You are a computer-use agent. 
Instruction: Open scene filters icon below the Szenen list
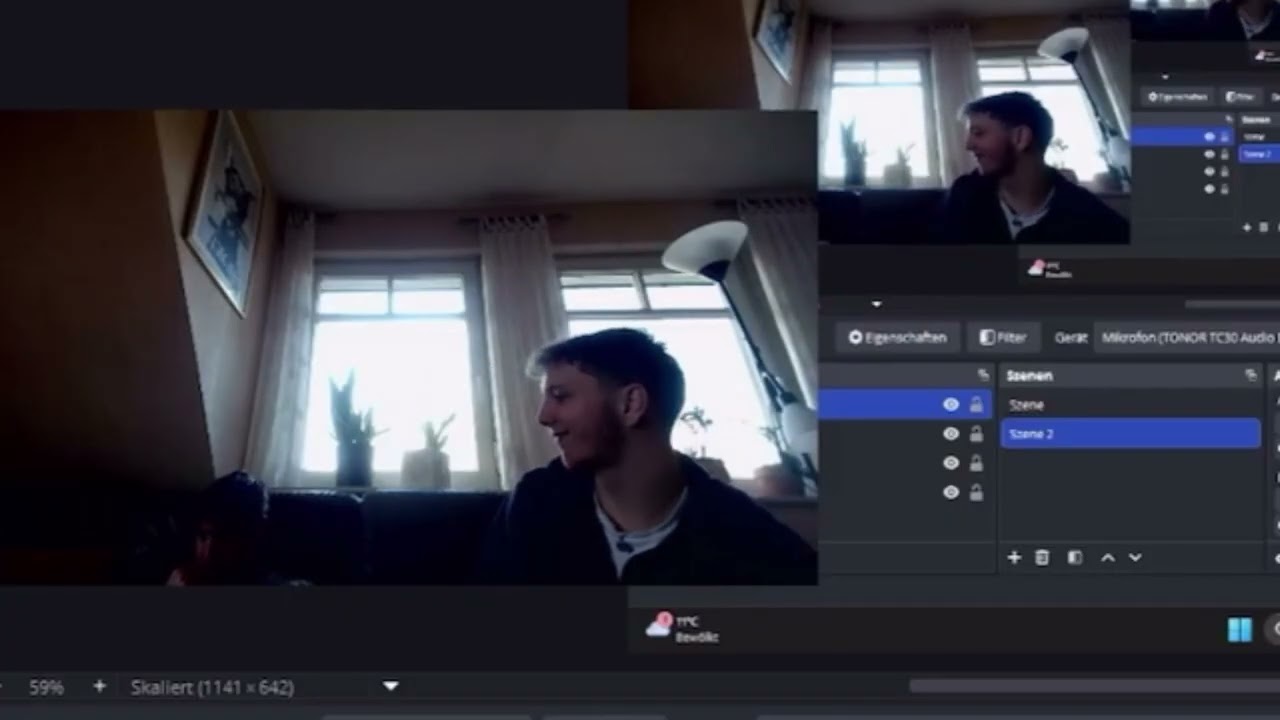click(x=1075, y=558)
